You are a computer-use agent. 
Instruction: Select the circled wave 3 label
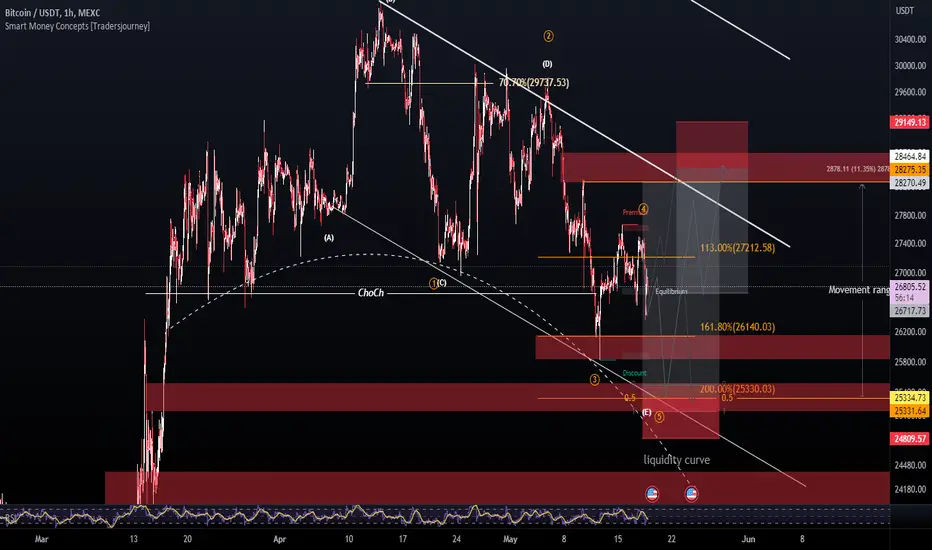(594, 379)
